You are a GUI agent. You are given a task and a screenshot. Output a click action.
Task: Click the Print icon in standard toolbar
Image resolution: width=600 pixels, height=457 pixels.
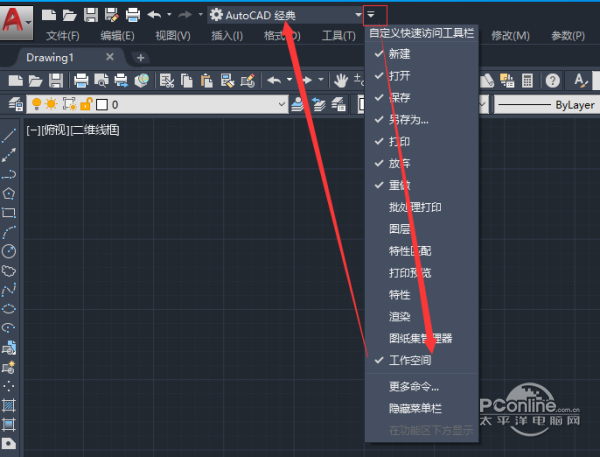81,81
